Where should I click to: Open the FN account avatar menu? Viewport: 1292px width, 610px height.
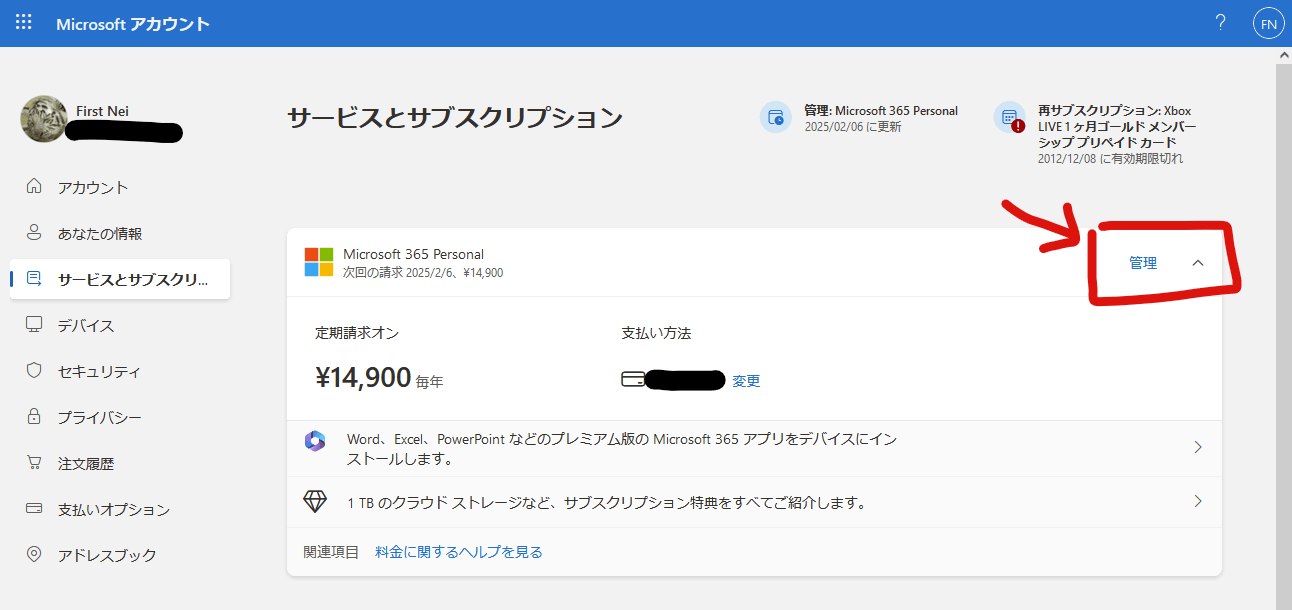(1268, 23)
